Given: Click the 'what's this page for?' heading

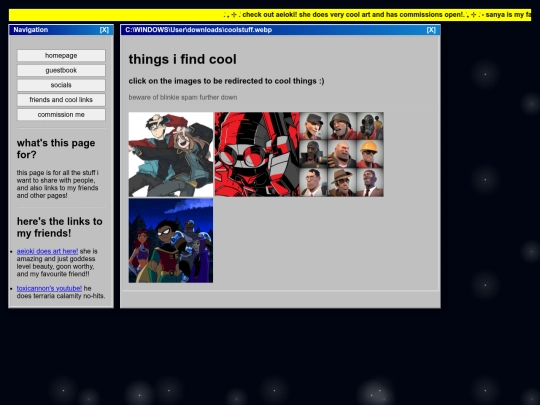Looking at the screenshot, I should click(56, 149).
